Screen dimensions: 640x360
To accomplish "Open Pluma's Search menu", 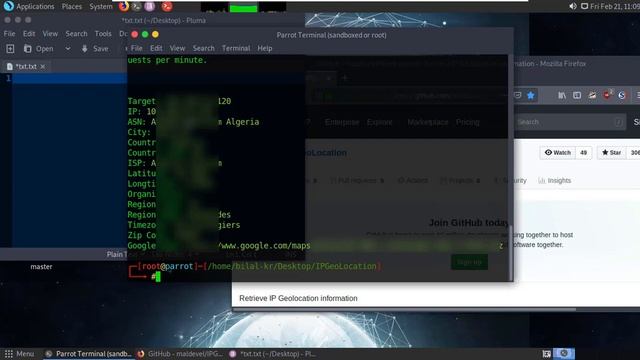I will [x=76, y=34].
